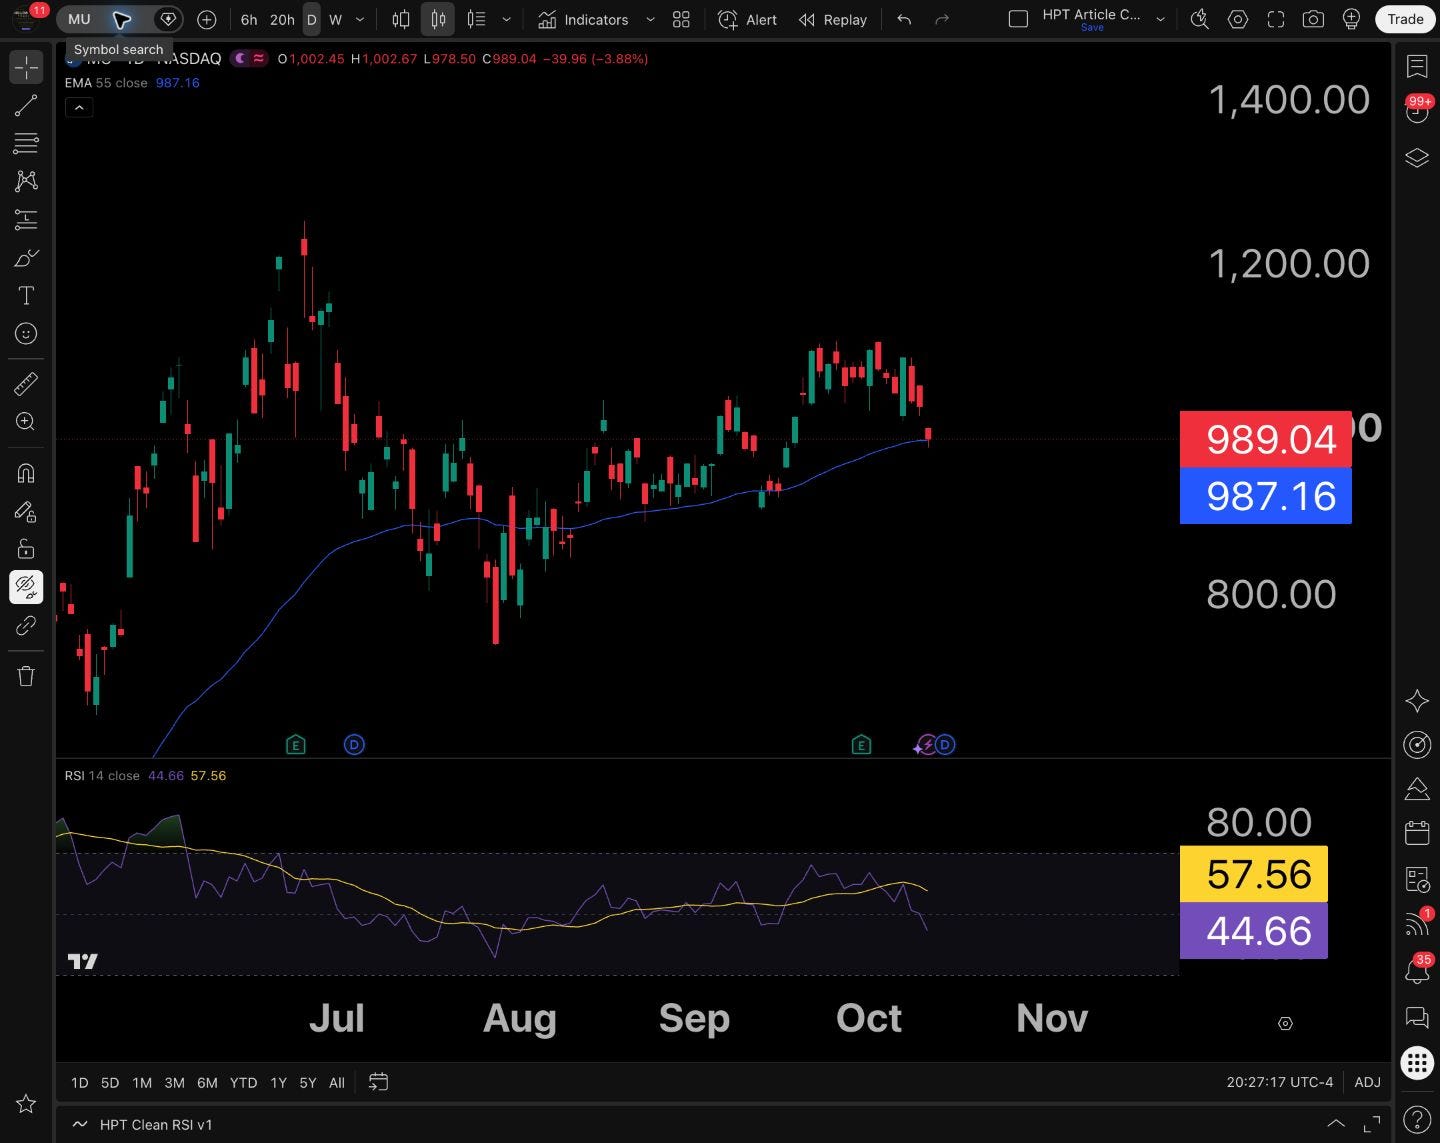Select the trend line drawing tool
The width and height of the screenshot is (1440, 1143).
[26, 105]
